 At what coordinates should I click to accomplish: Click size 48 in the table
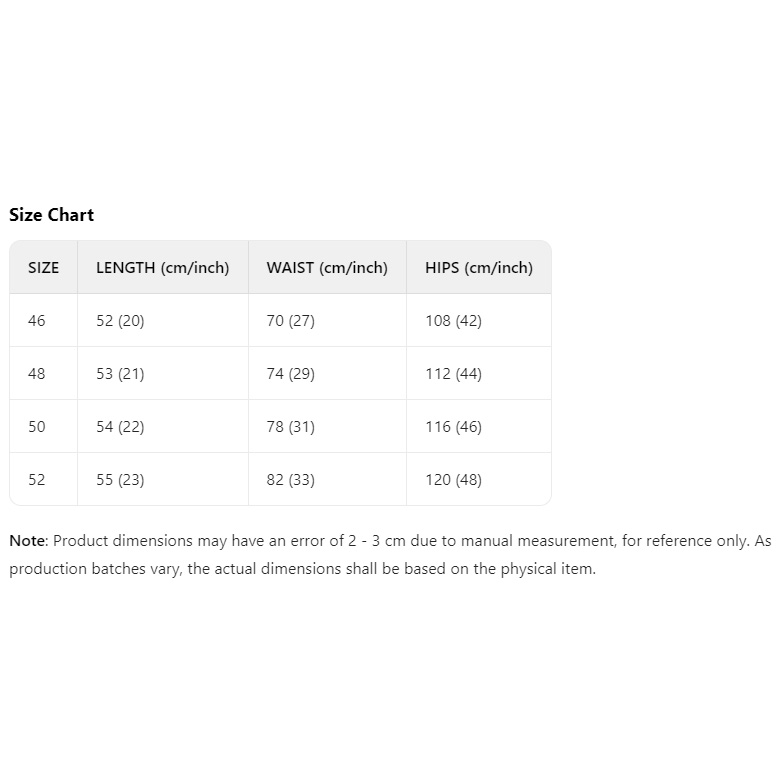coord(37,374)
